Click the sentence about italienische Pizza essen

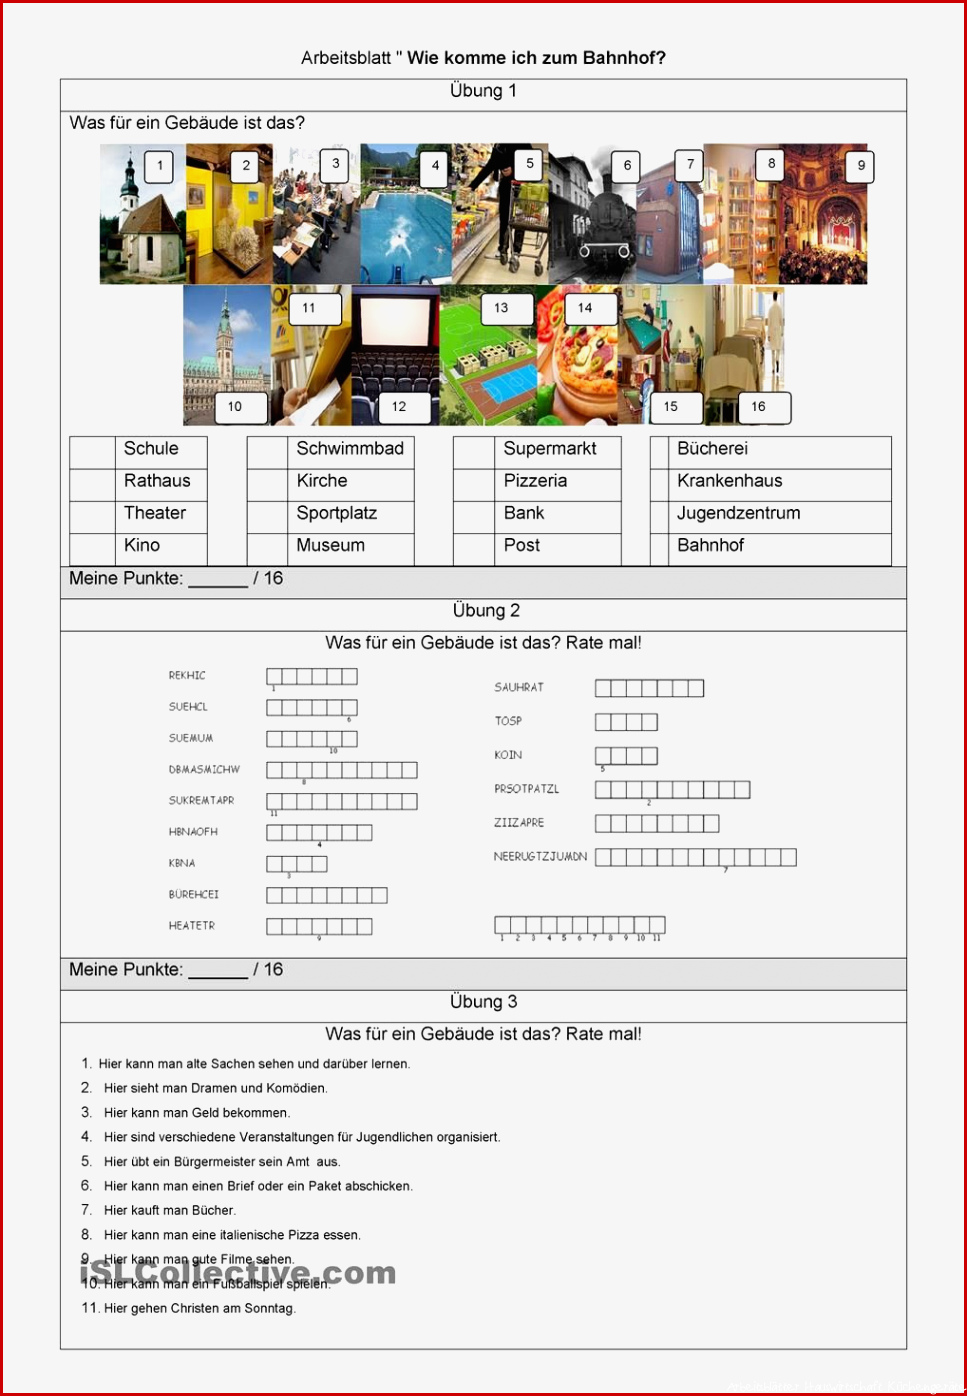click(x=232, y=1235)
